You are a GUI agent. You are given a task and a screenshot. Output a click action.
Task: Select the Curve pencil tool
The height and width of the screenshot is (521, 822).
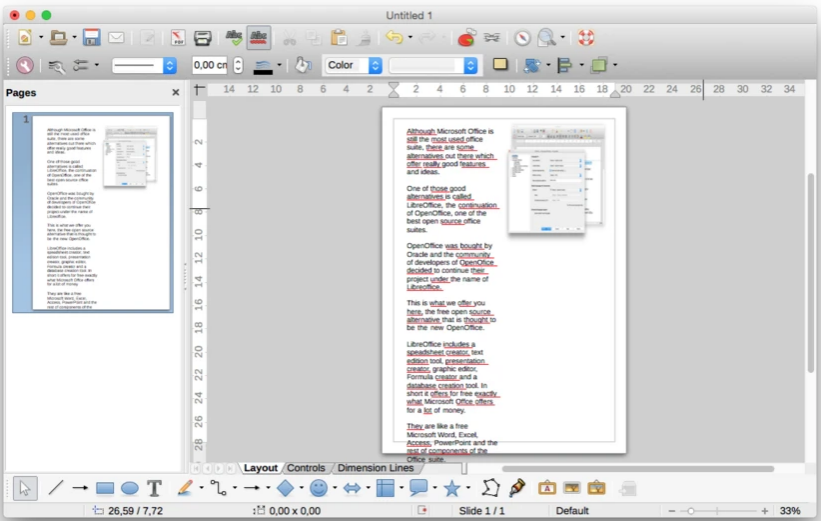(185, 488)
